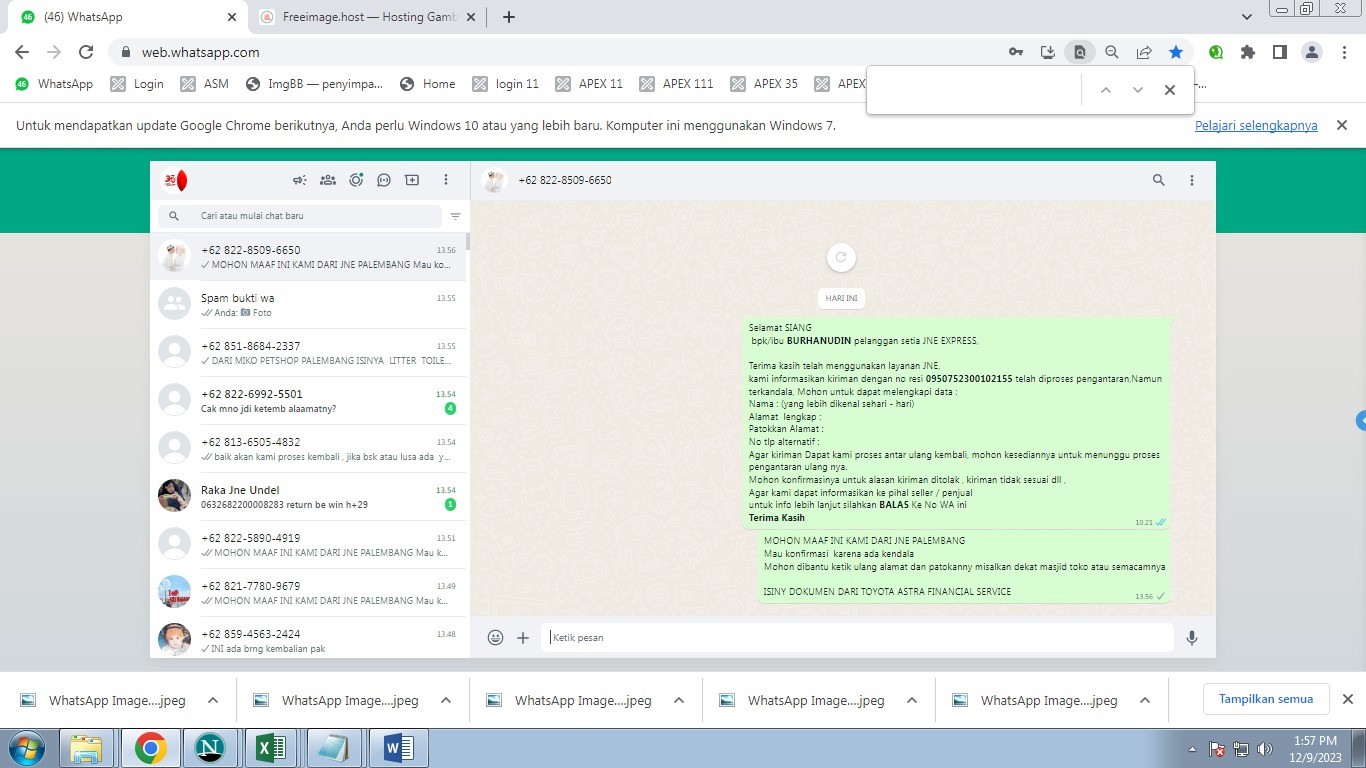Reload the current page
The width and height of the screenshot is (1366, 768).
tap(86, 52)
